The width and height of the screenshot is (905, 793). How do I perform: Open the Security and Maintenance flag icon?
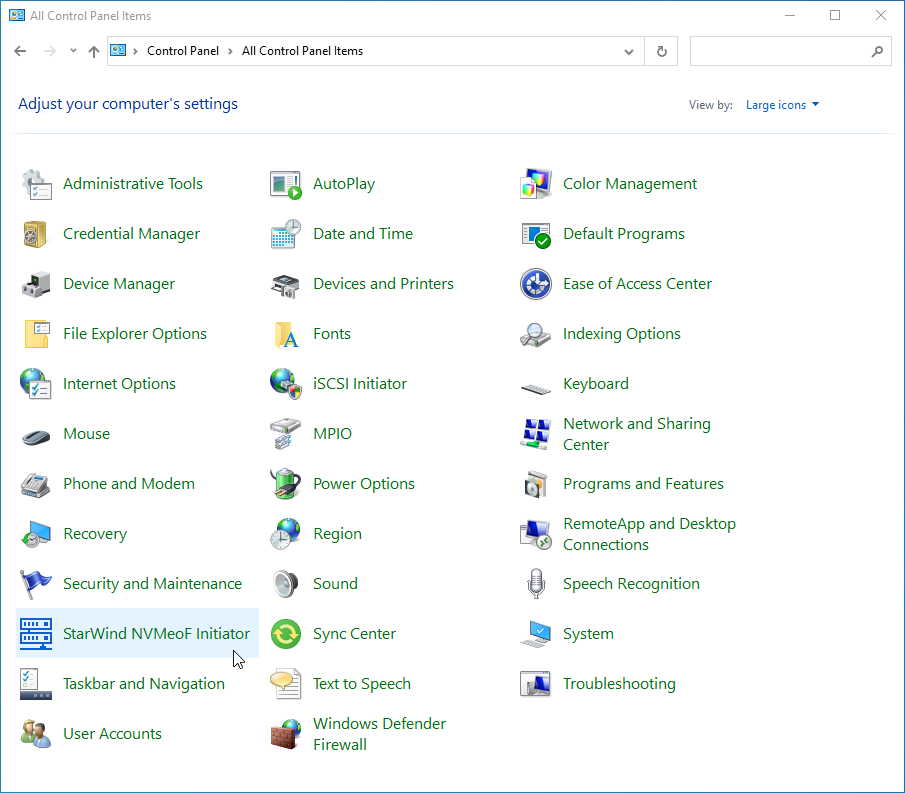(36, 584)
